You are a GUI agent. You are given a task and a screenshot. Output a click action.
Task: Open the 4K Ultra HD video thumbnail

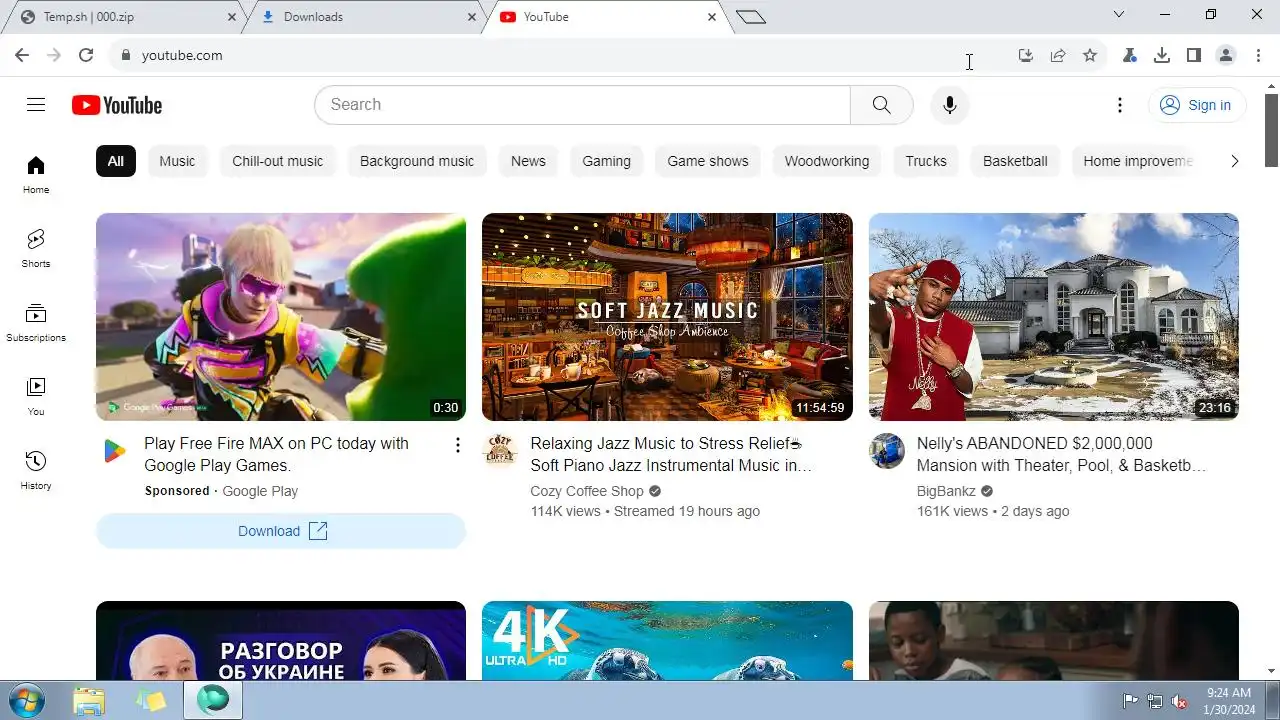pos(667,640)
